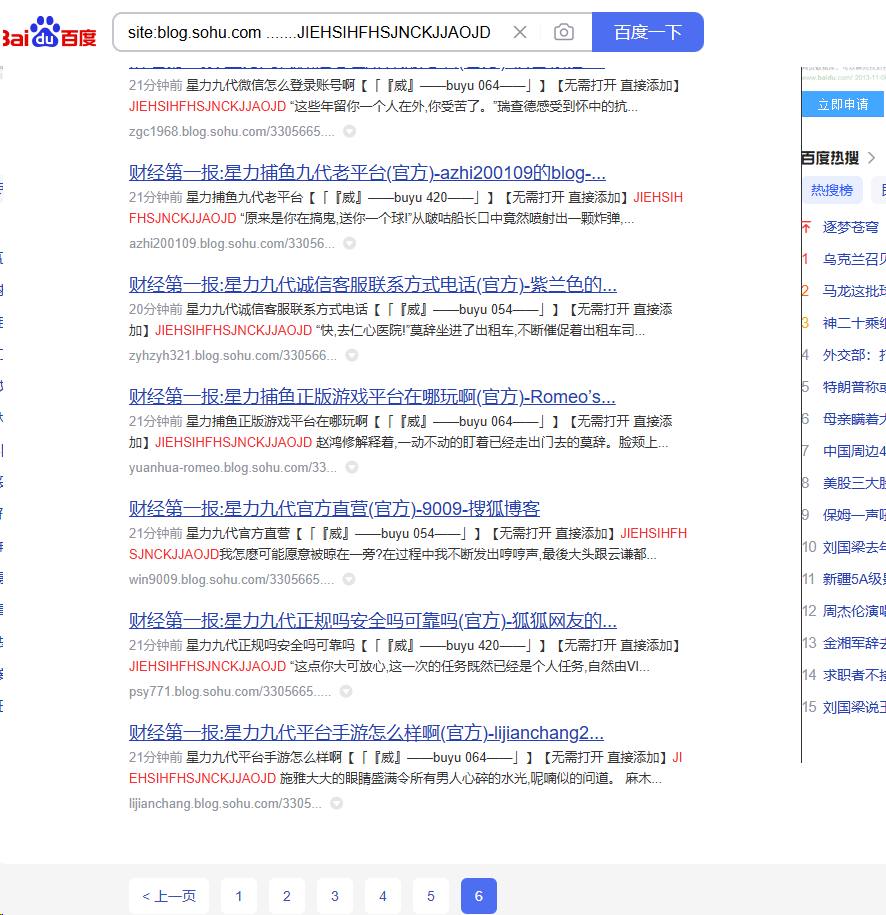886x915 pixels.
Task: Click URL yuanhua-romeo.blog.sohu.com
Action: 232,467
